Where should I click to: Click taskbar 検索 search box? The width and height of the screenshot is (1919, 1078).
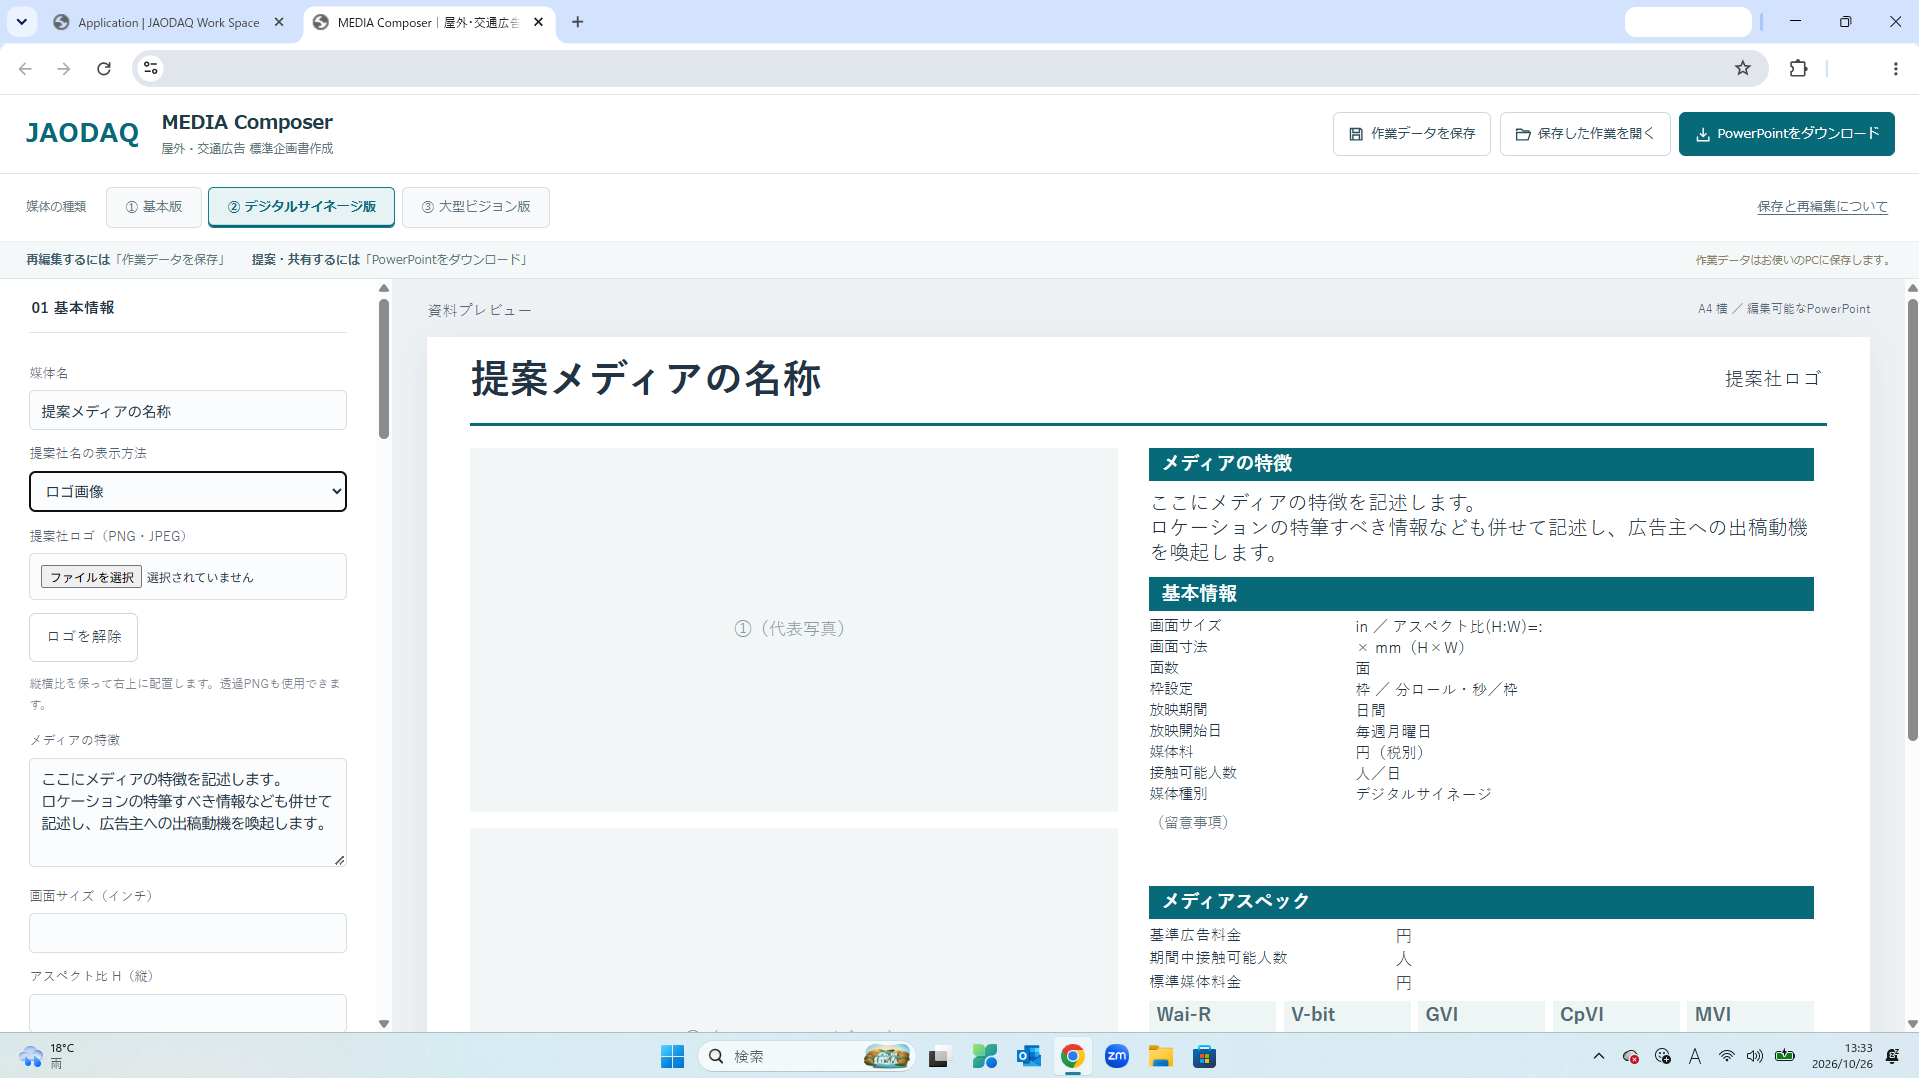[806, 1056]
